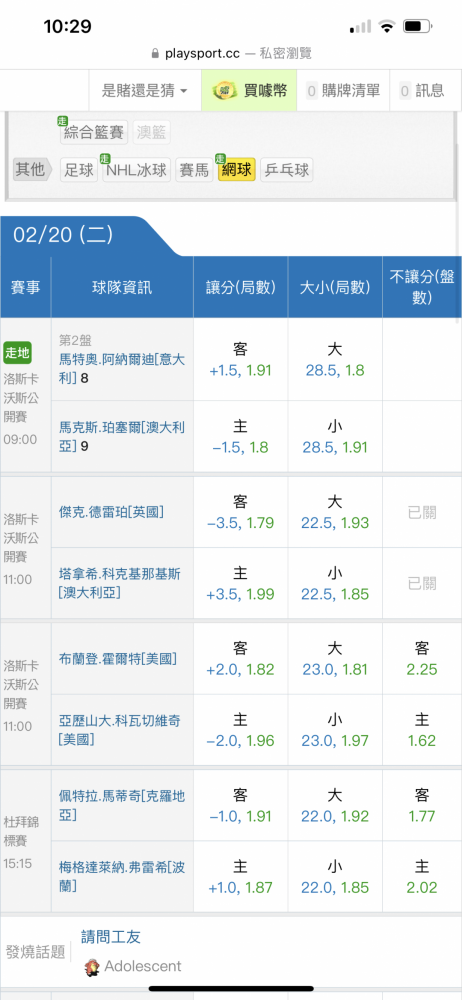
Task: Click the Adolescent user avatar icon
Action: tap(93, 966)
